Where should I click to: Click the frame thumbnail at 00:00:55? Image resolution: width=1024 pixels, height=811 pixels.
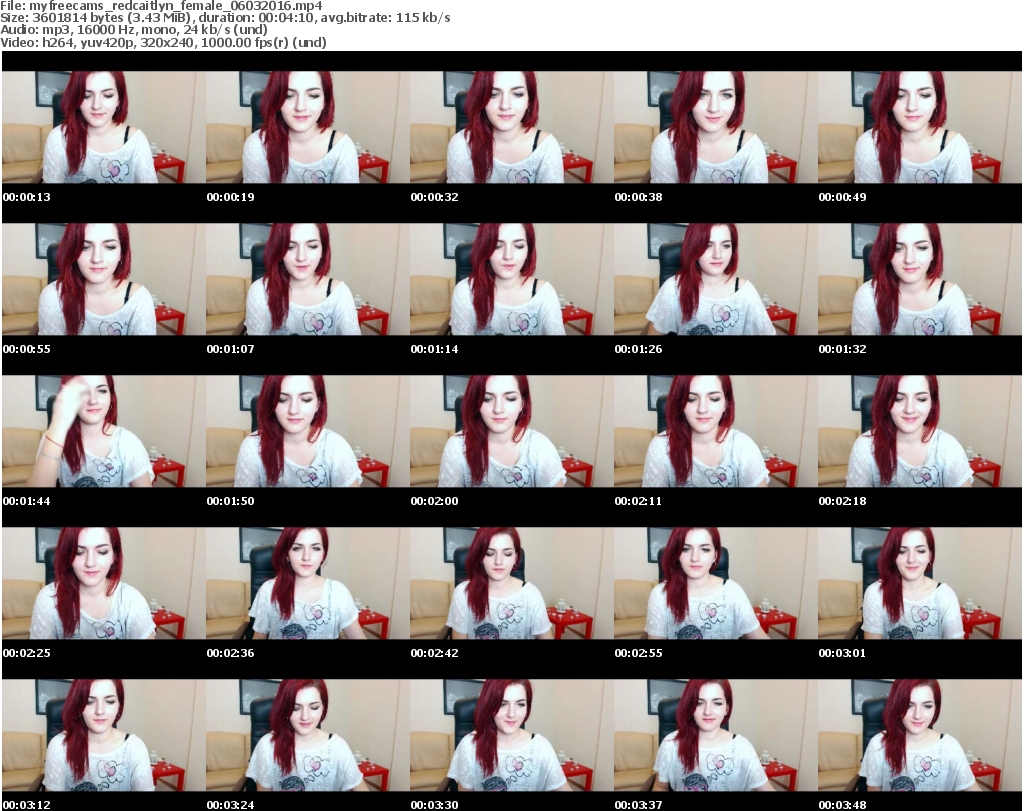(104, 279)
